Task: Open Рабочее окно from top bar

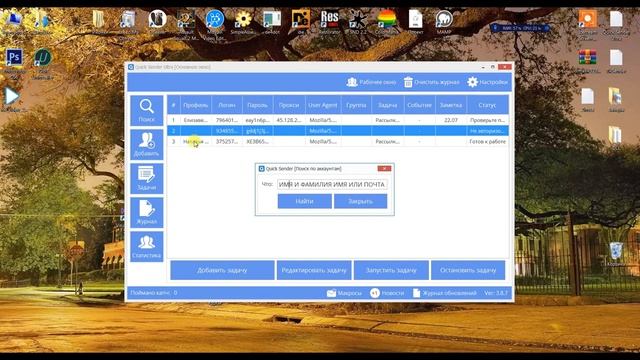Action: (x=371, y=82)
